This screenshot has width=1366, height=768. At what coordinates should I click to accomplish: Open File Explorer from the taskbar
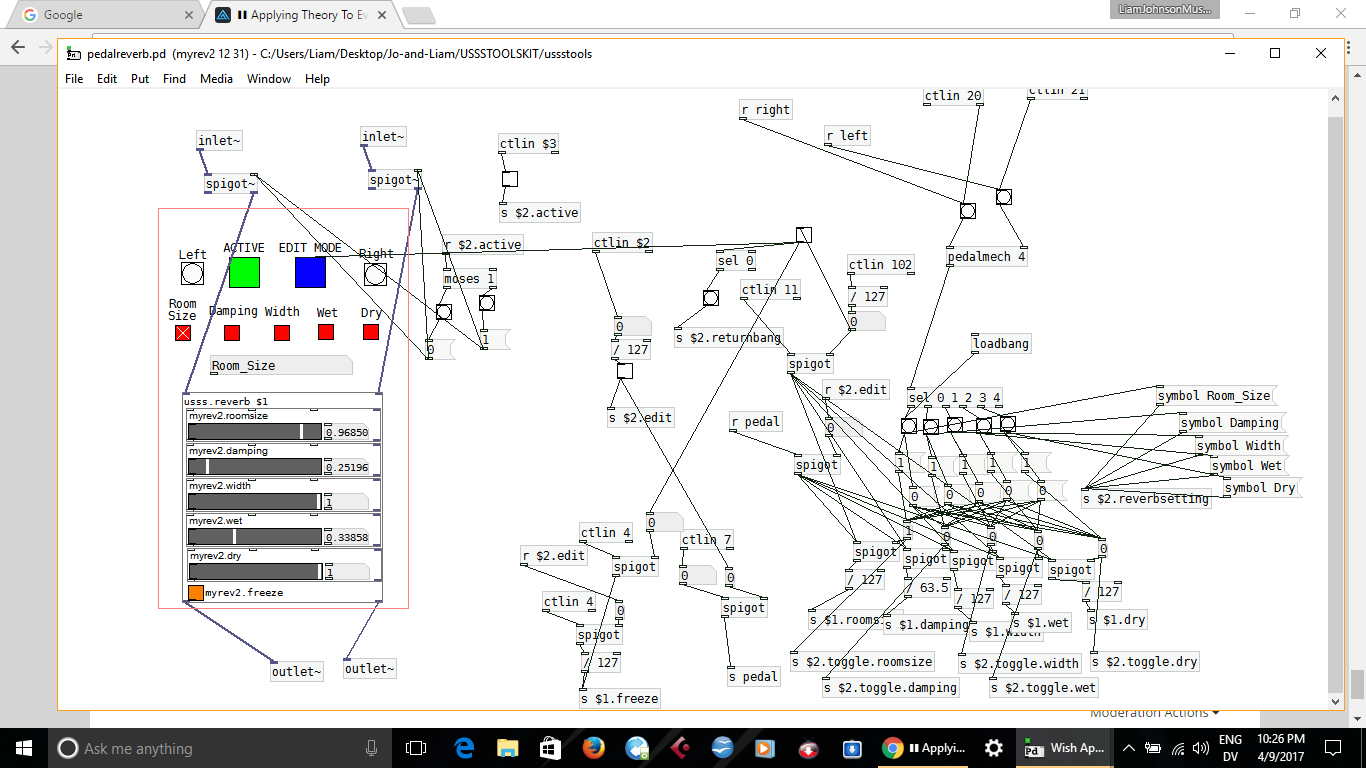tap(508, 748)
